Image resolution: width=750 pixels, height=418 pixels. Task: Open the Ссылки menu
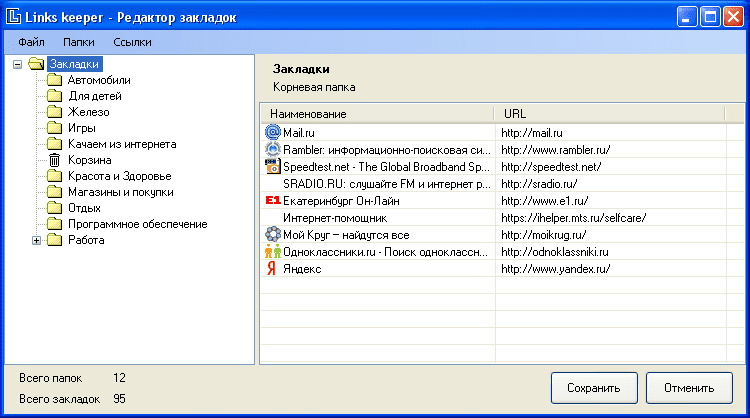pyautogui.click(x=132, y=42)
